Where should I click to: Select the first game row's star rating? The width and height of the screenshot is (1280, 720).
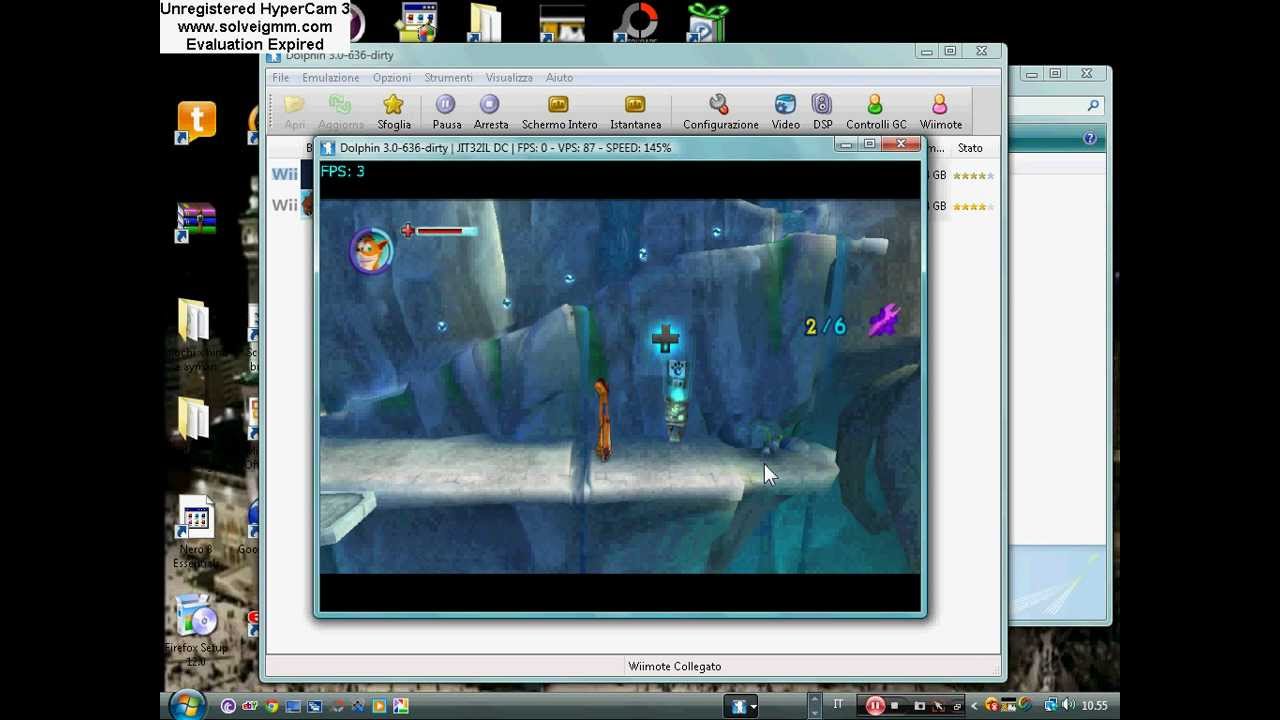tap(973, 176)
